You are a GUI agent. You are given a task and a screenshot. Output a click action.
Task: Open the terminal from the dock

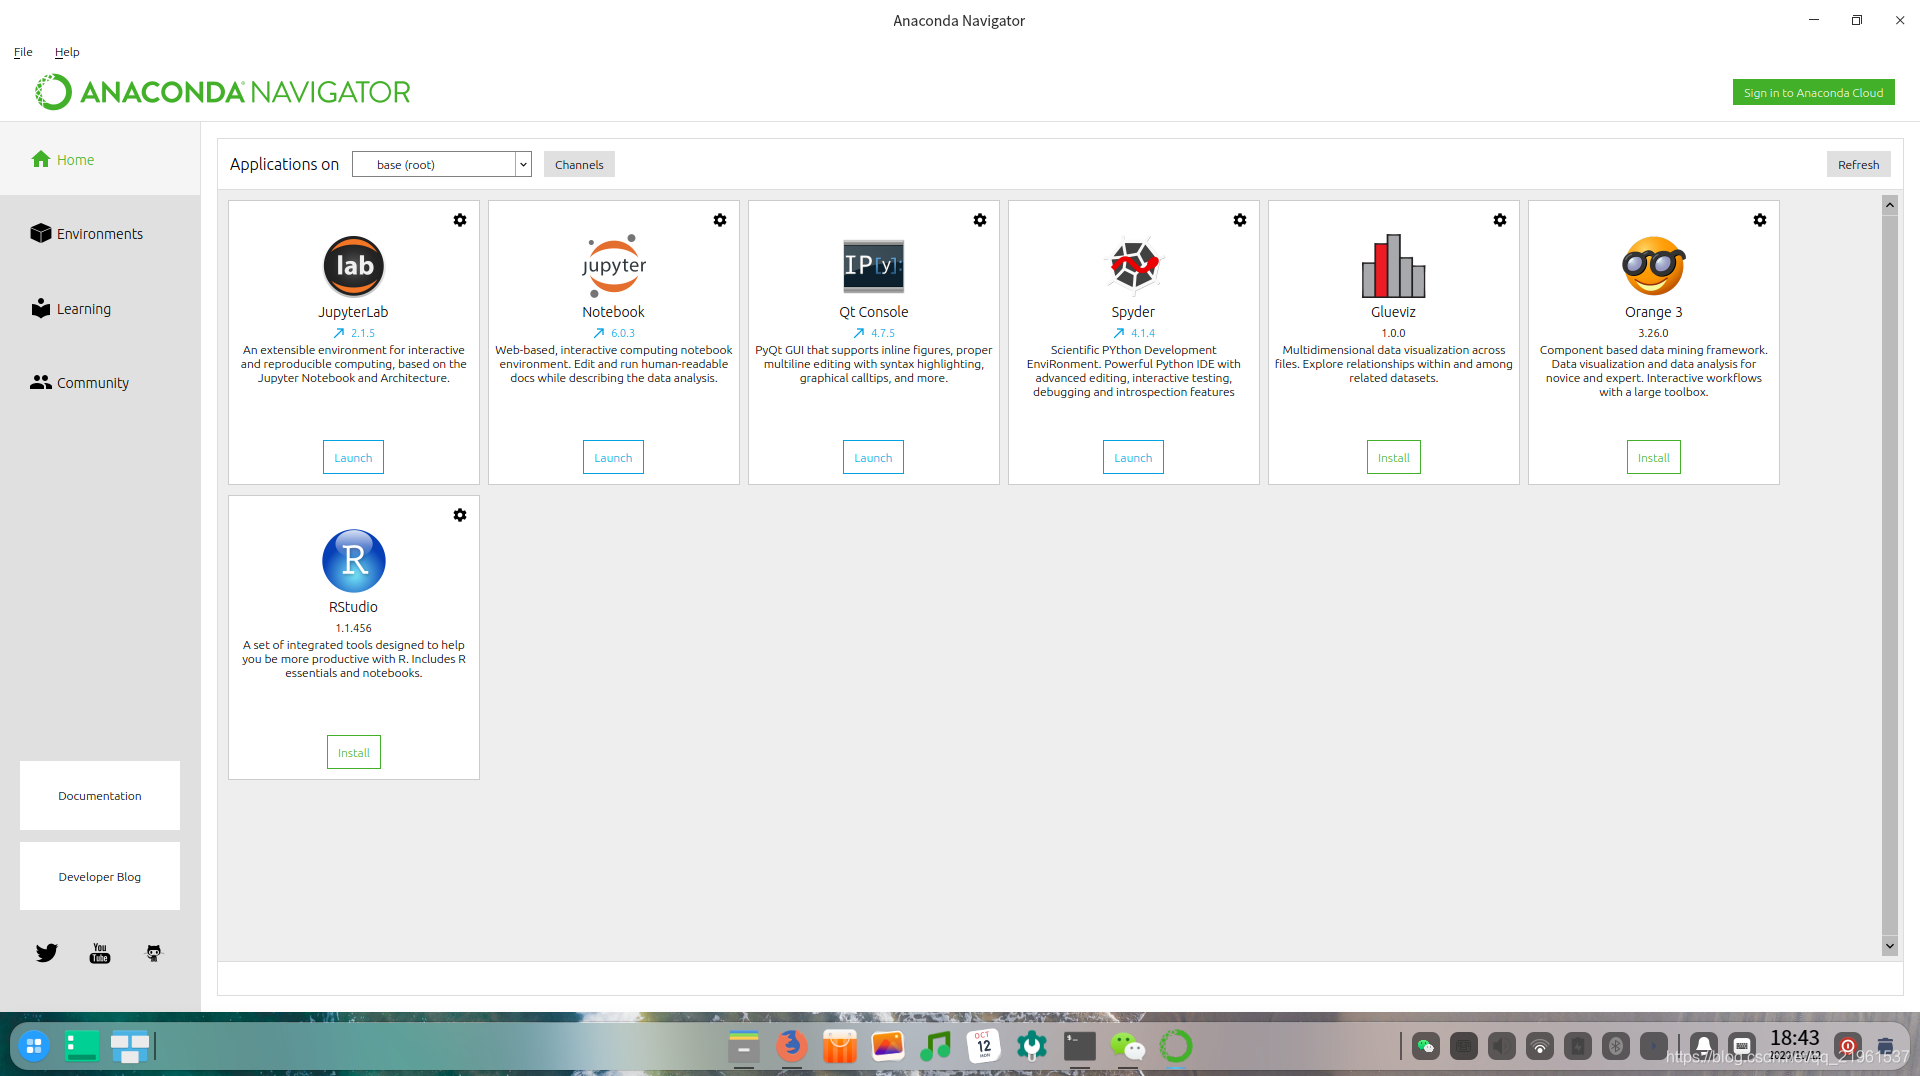pos(1080,1046)
